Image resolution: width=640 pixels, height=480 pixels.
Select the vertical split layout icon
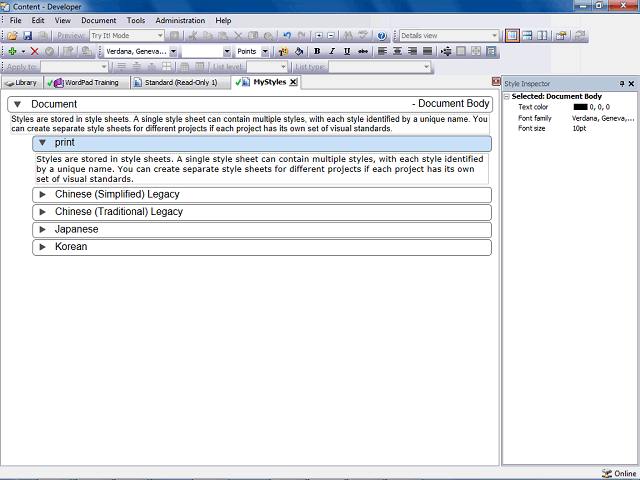click(542, 36)
